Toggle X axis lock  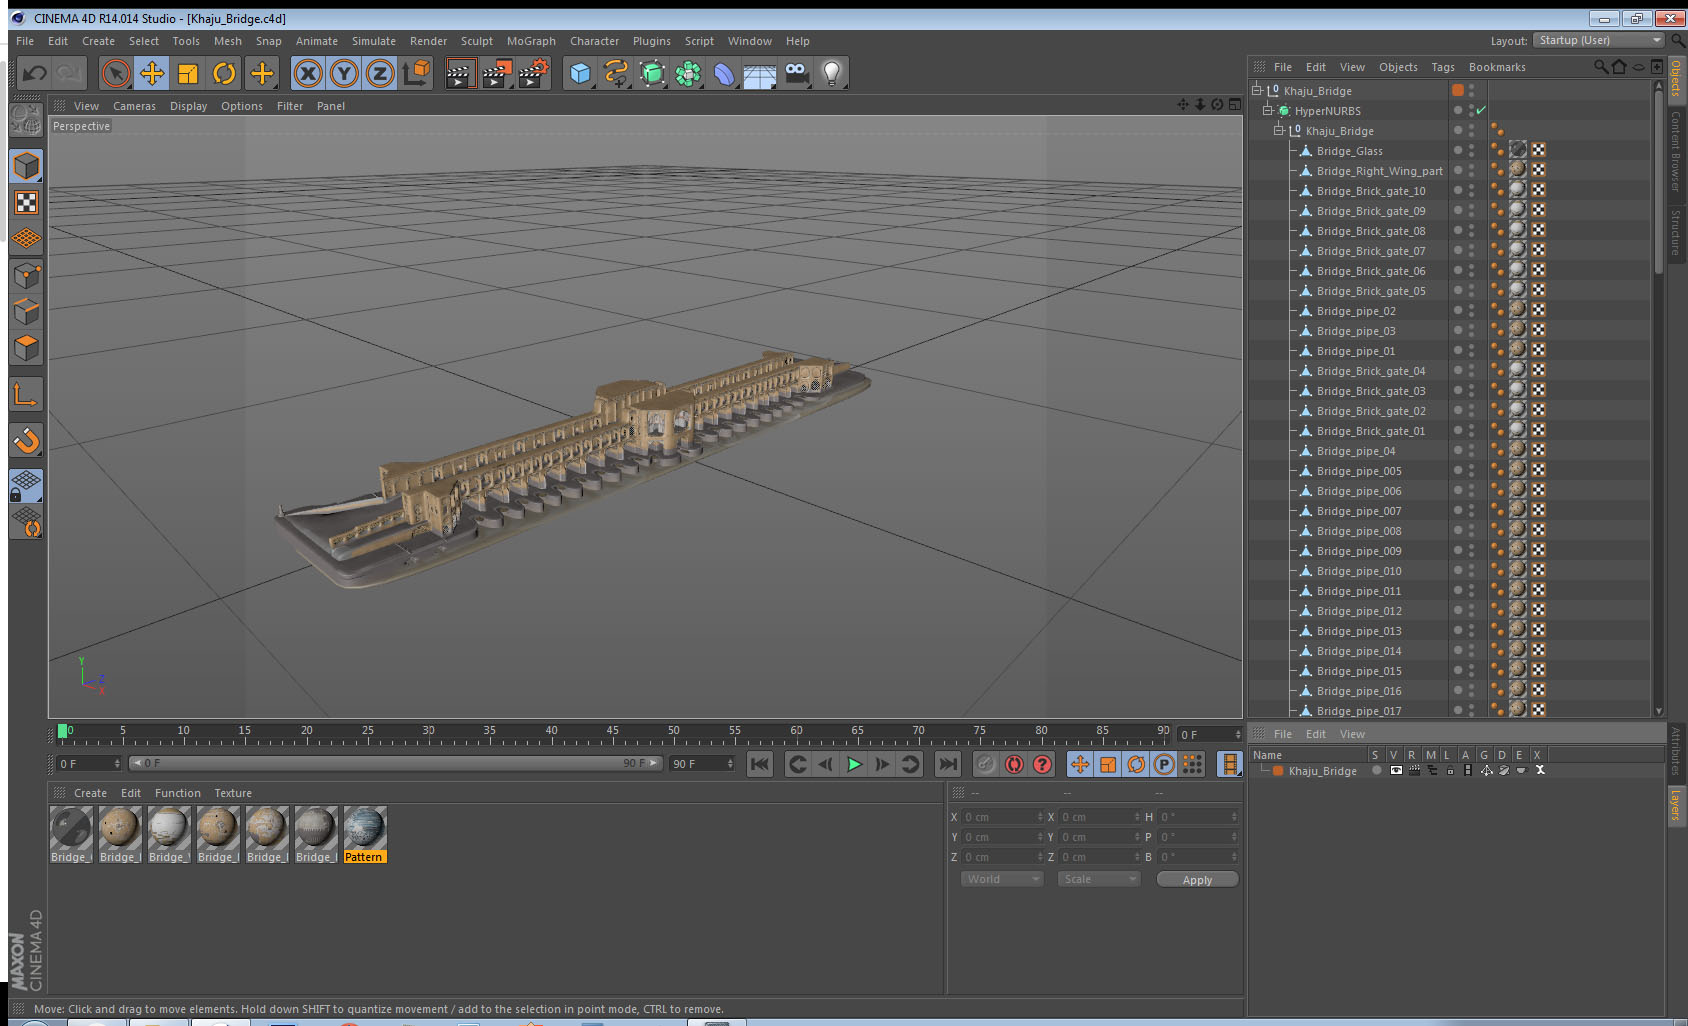[308, 73]
